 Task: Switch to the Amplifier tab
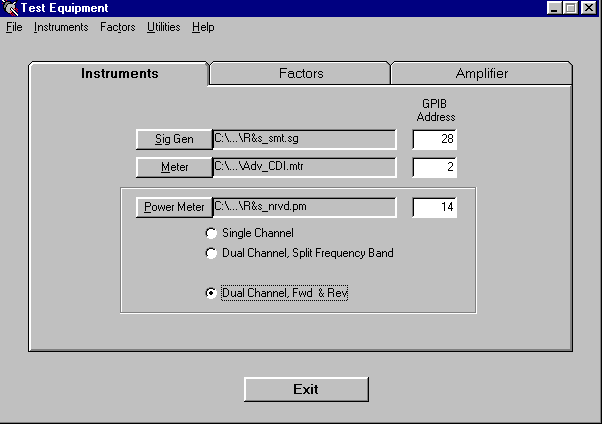click(481, 73)
